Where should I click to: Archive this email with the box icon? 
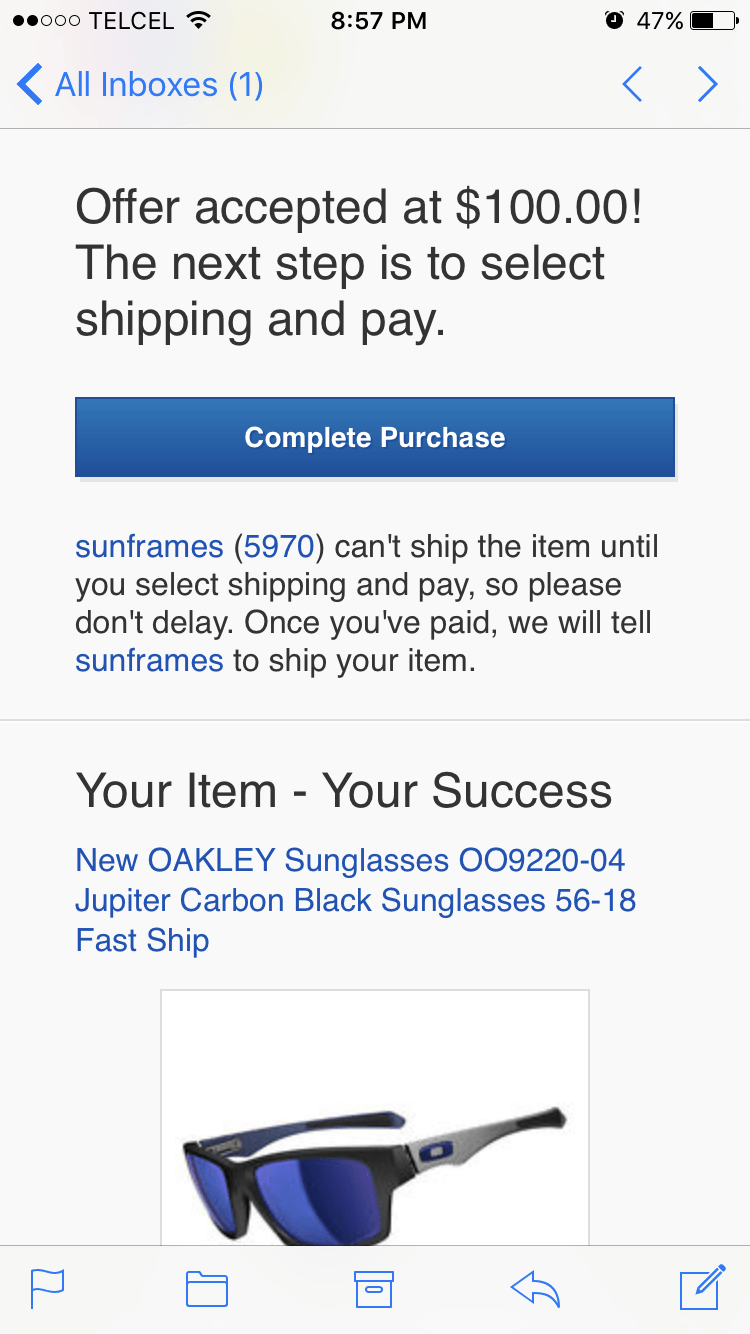click(x=374, y=1288)
